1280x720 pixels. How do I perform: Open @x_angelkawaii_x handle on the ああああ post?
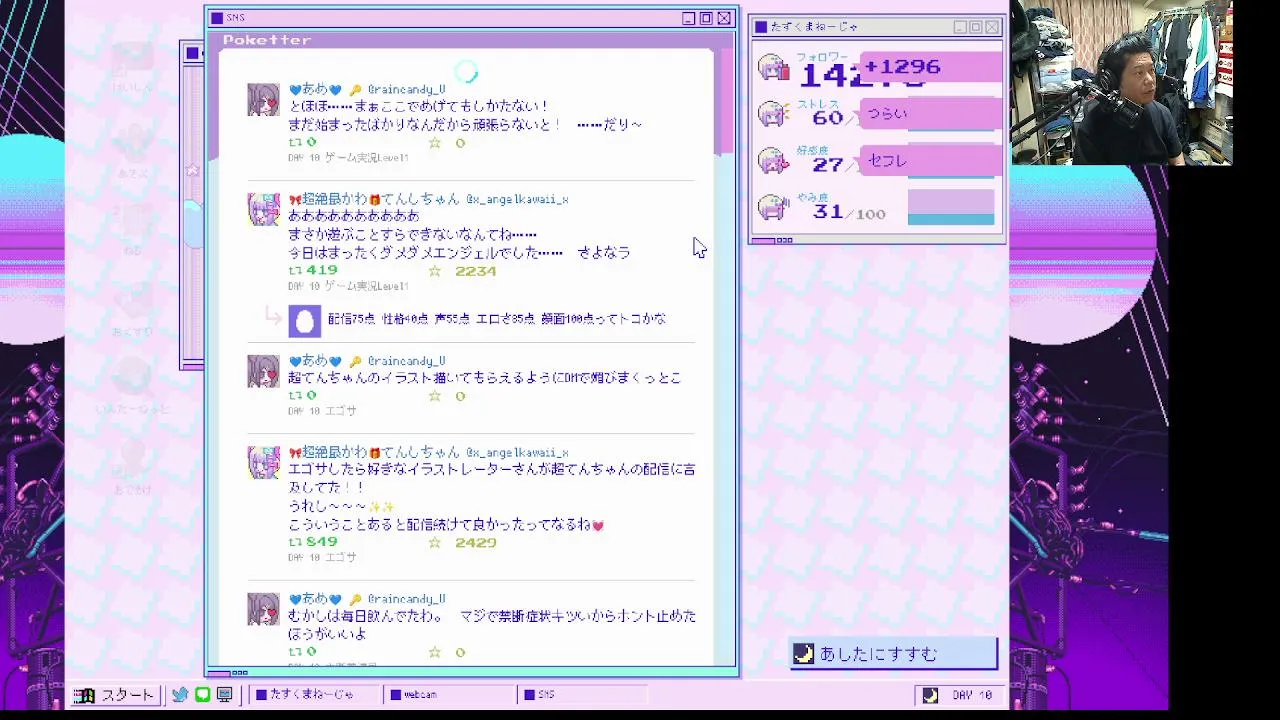coord(517,200)
